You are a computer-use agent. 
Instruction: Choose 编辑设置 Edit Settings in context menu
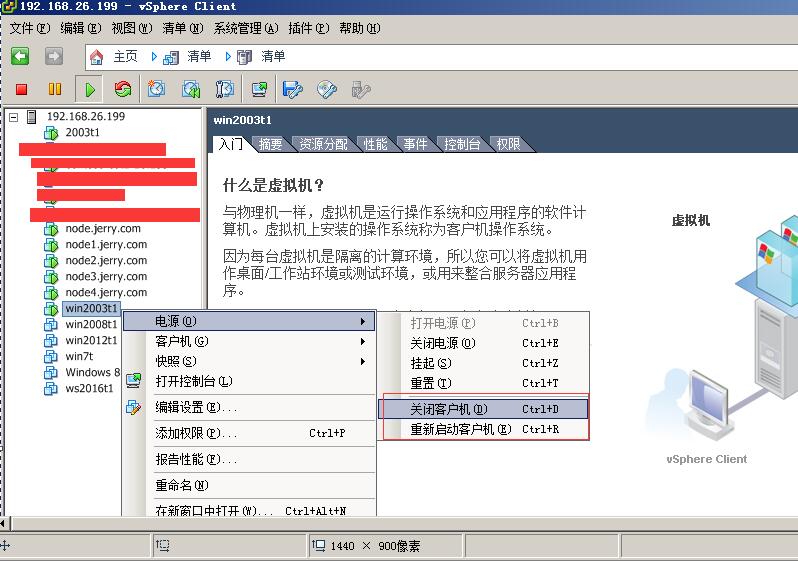click(x=249, y=407)
